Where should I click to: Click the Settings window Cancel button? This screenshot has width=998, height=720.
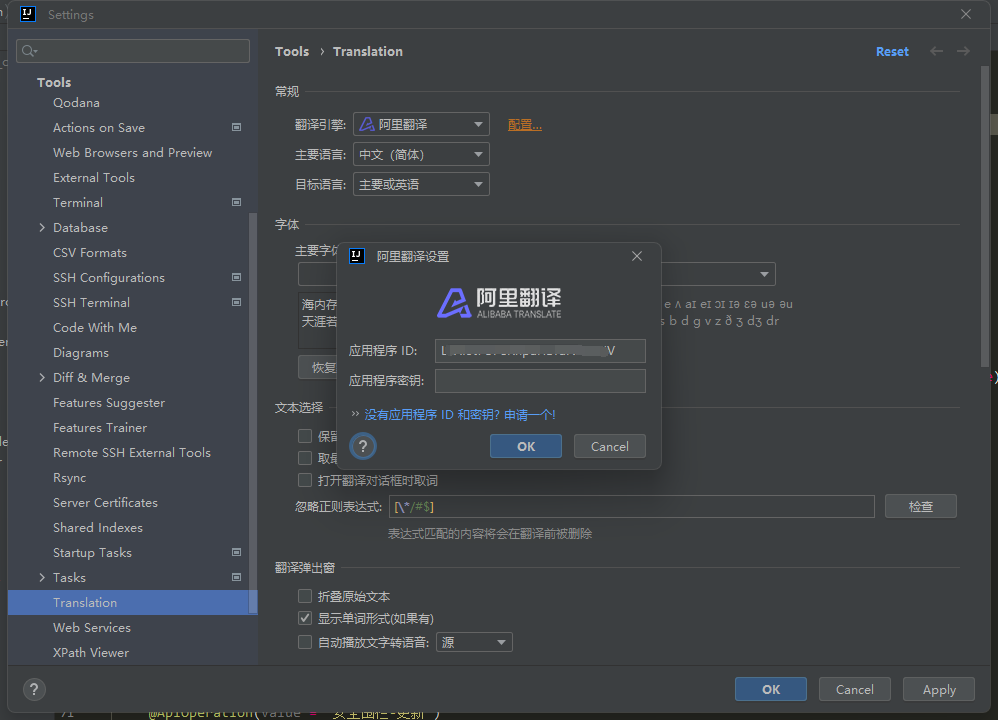pyautogui.click(x=855, y=689)
